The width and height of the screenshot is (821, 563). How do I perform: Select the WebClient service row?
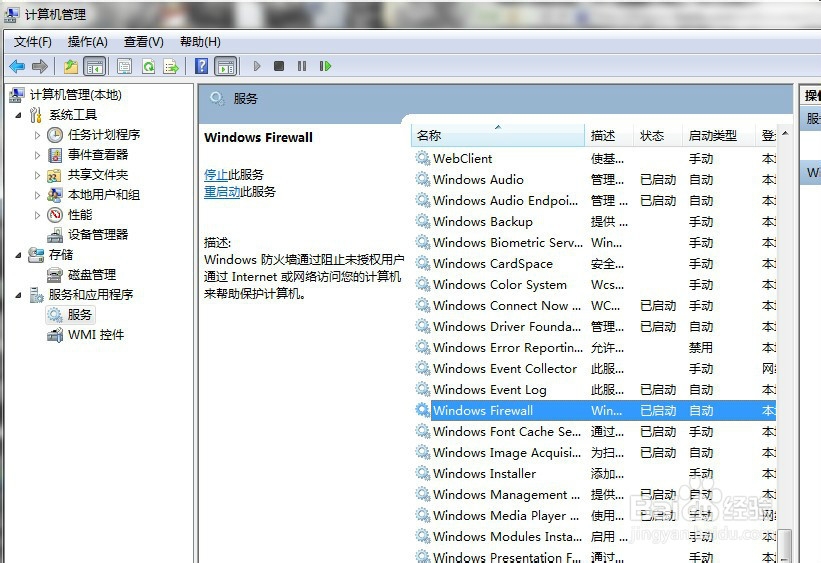tap(595, 159)
